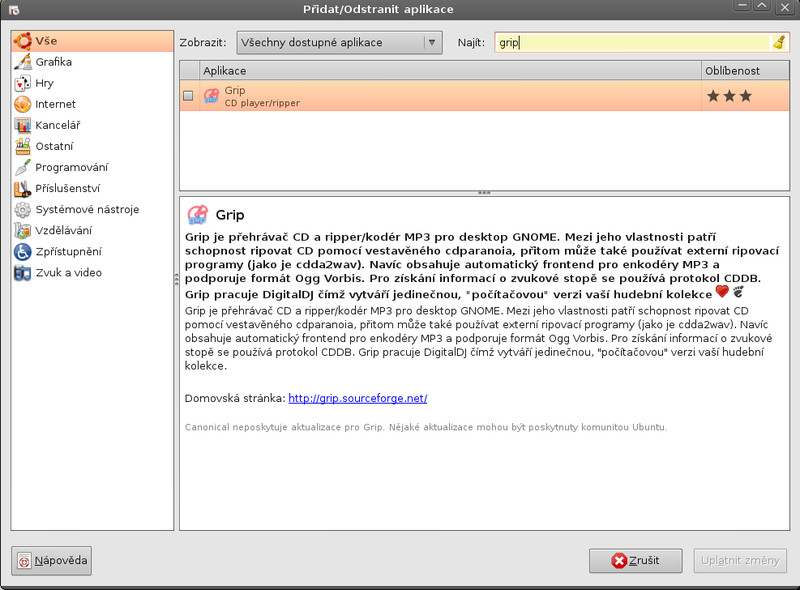Click the 'Zobrazit:' label

coord(203,42)
